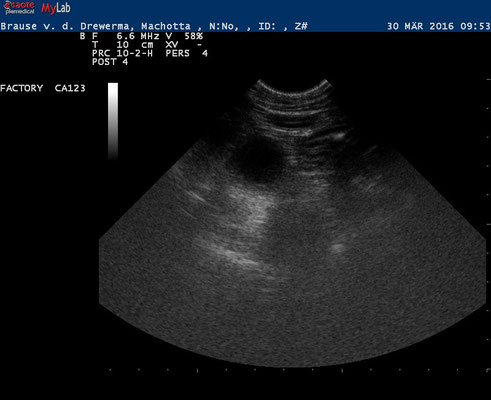Click the 'B' mode indicator

coord(83,36)
